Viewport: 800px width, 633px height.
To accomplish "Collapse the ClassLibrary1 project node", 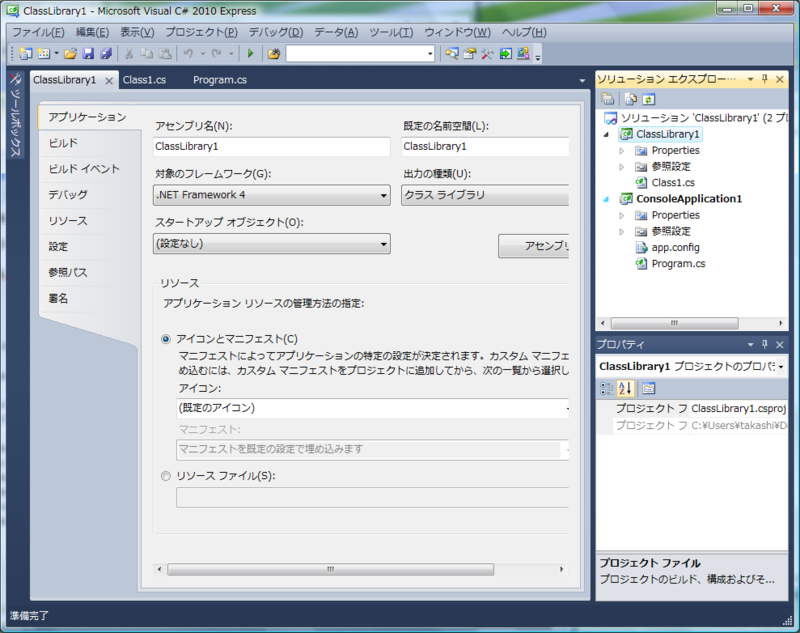I will 606,135.
